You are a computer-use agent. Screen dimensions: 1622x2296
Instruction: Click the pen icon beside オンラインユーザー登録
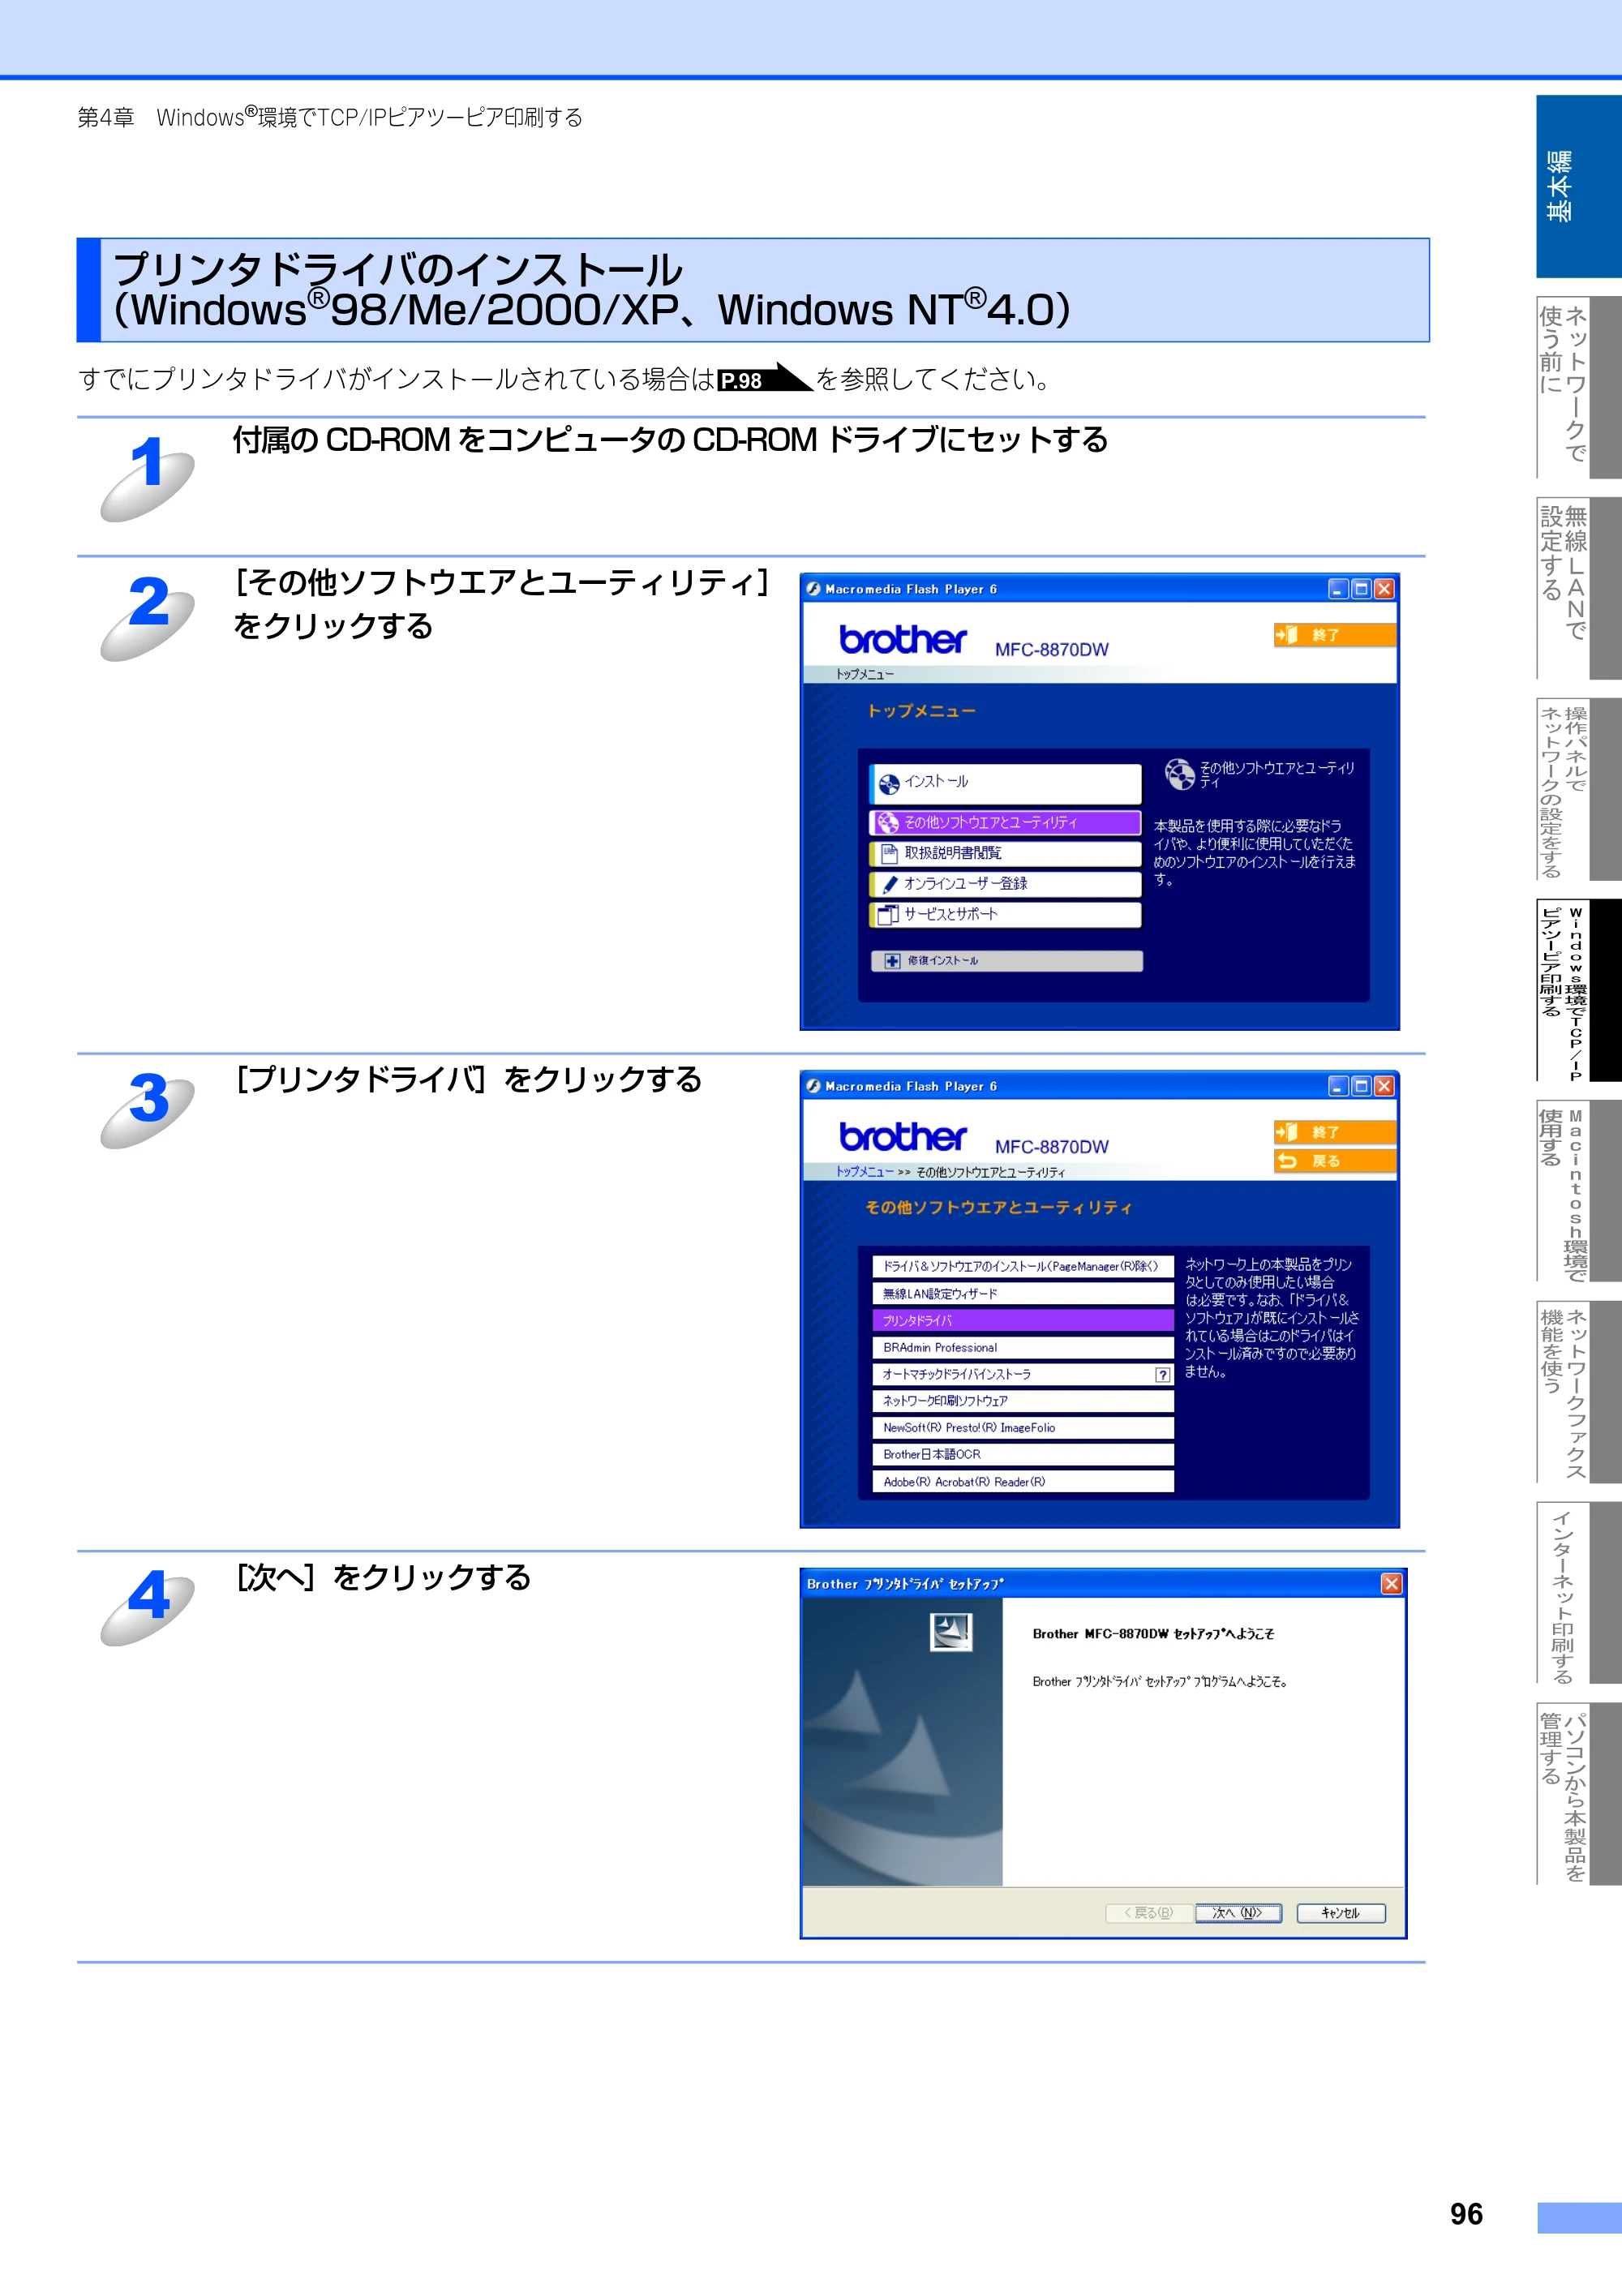point(889,884)
